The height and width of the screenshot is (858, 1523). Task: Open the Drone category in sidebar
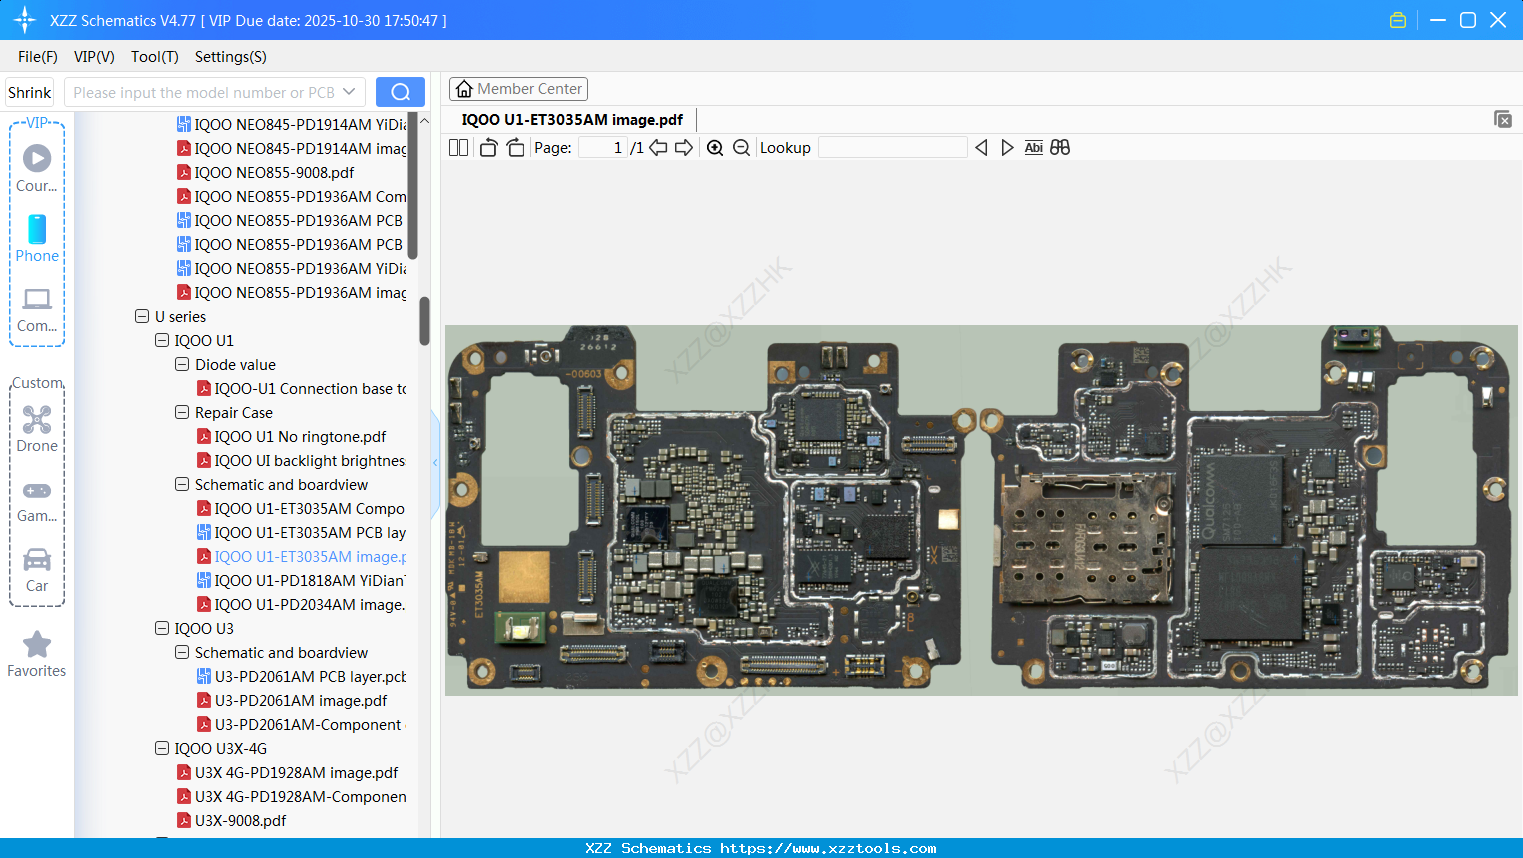coord(37,428)
